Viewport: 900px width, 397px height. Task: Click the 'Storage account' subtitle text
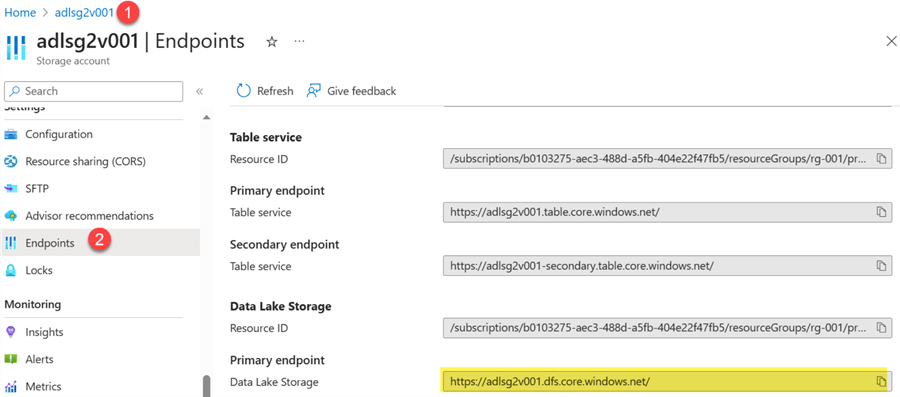click(x=73, y=60)
